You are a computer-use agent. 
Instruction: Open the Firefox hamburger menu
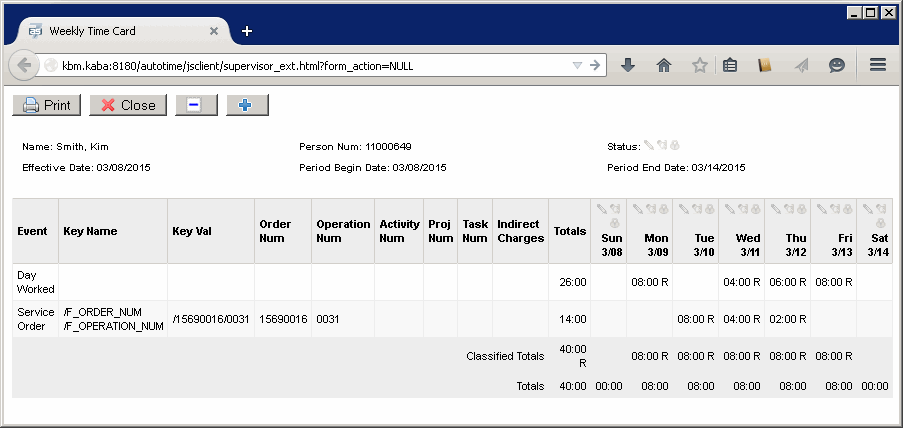[878, 65]
